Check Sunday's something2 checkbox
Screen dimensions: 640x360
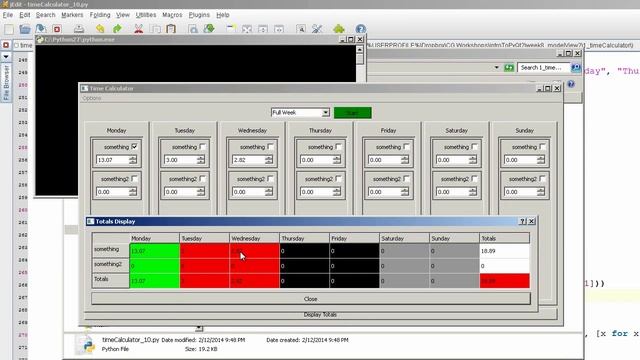click(542, 179)
